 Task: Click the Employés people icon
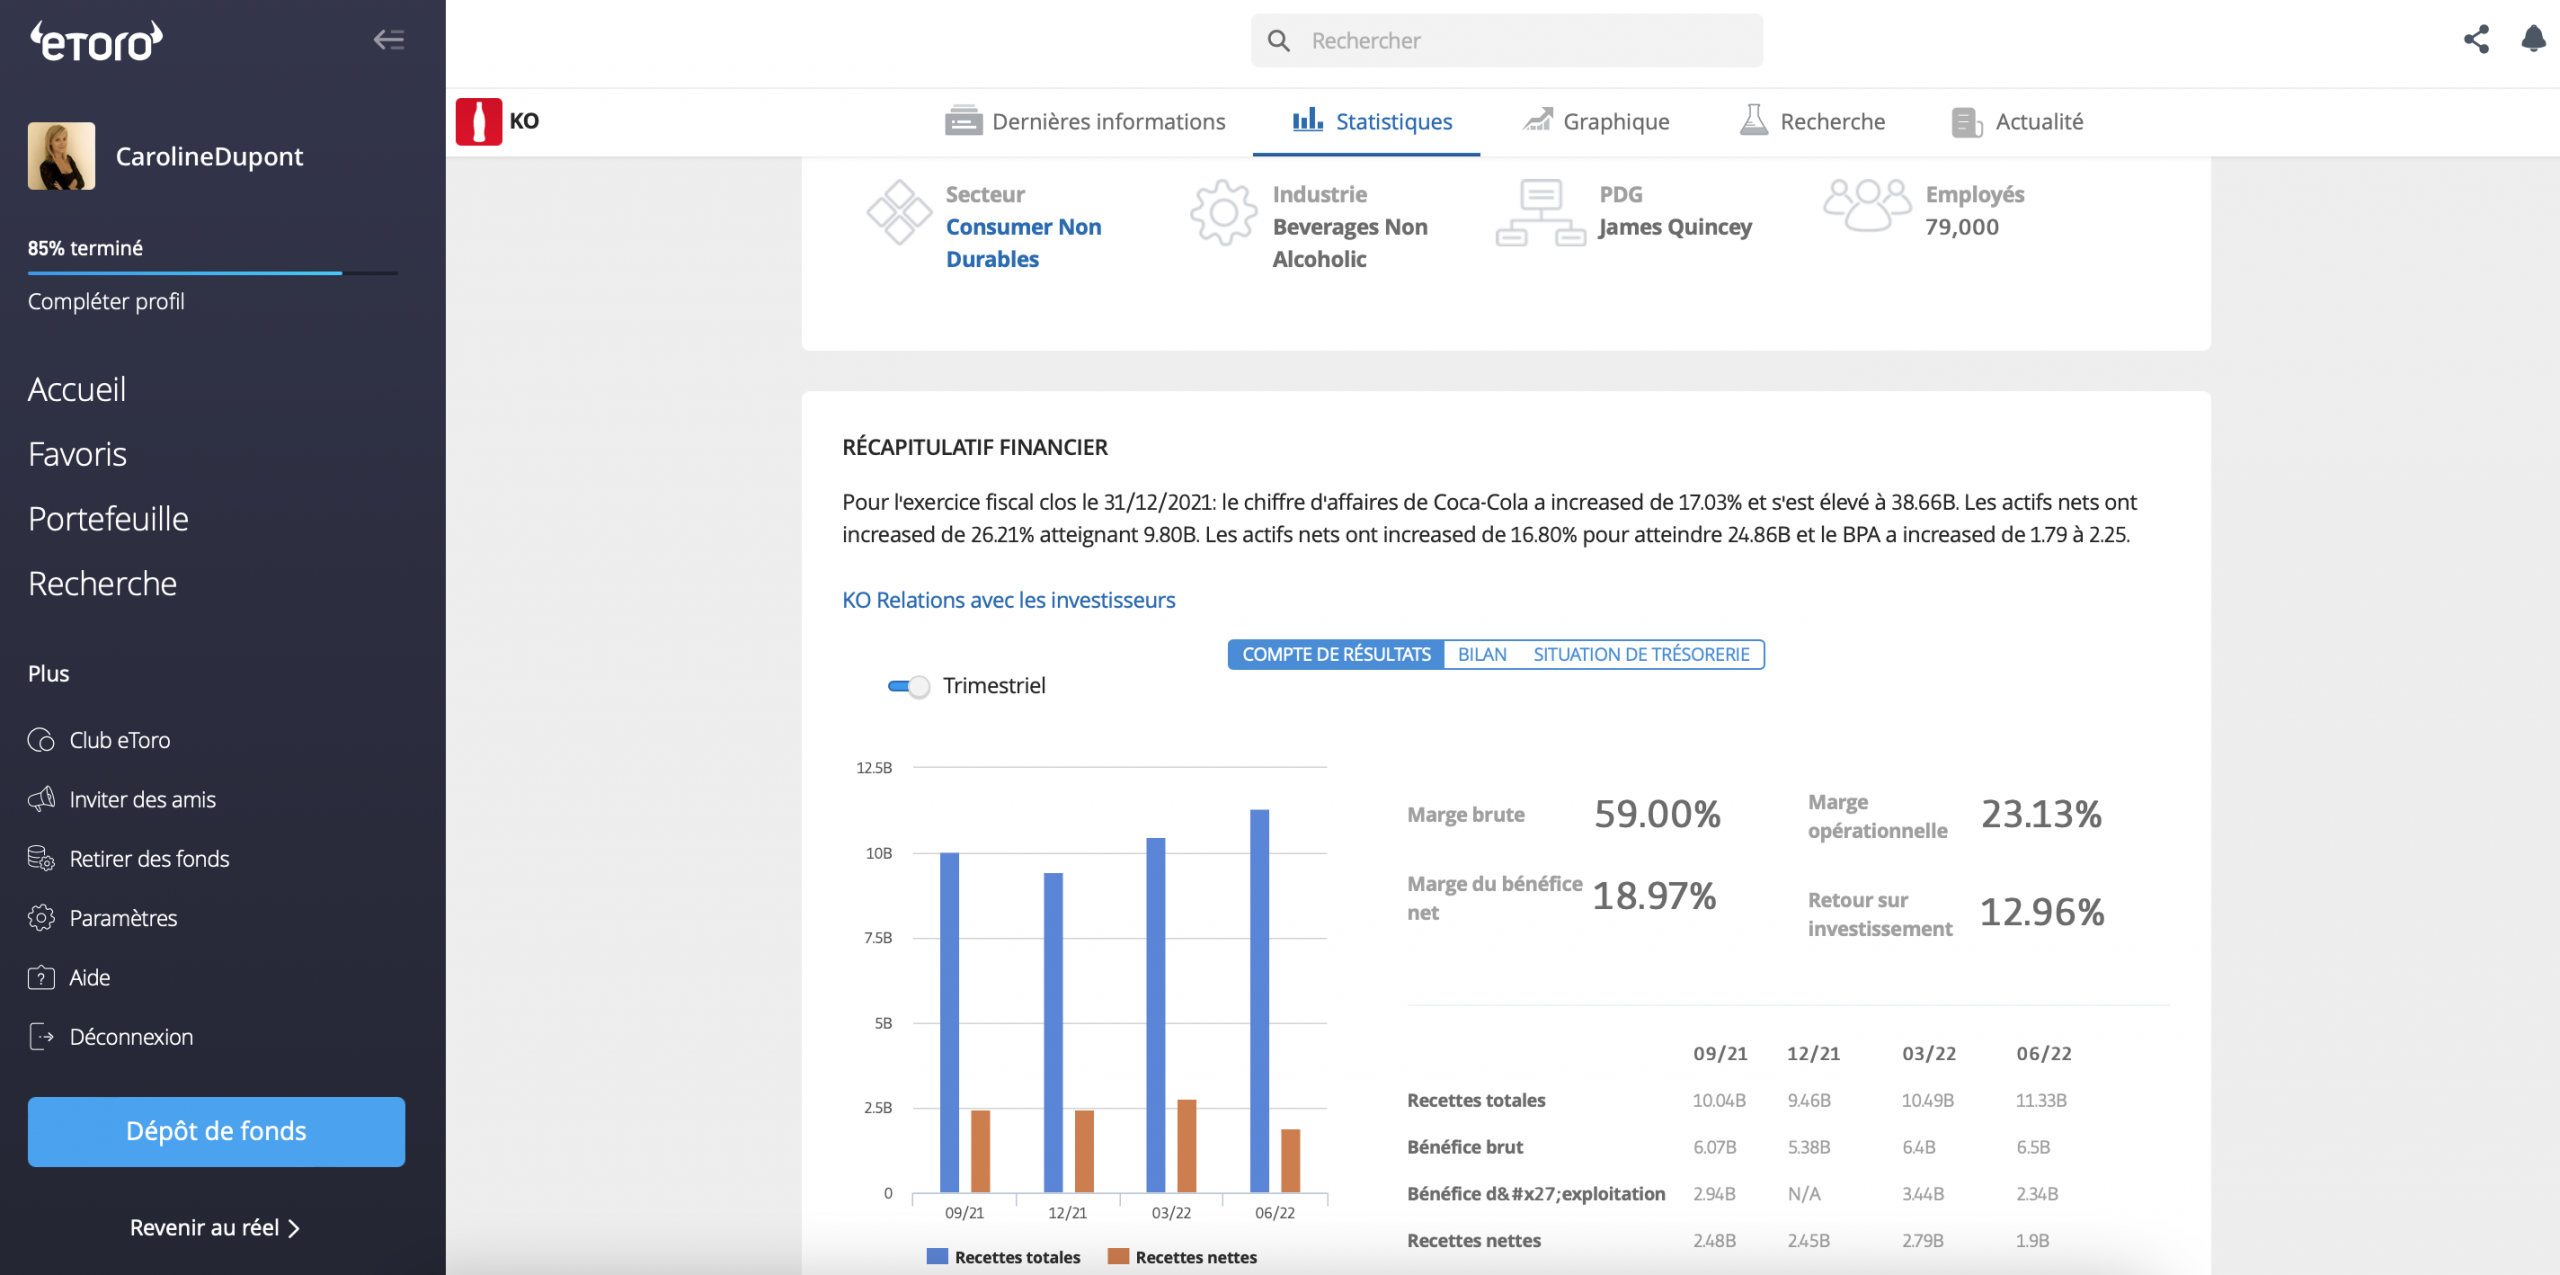(1867, 205)
